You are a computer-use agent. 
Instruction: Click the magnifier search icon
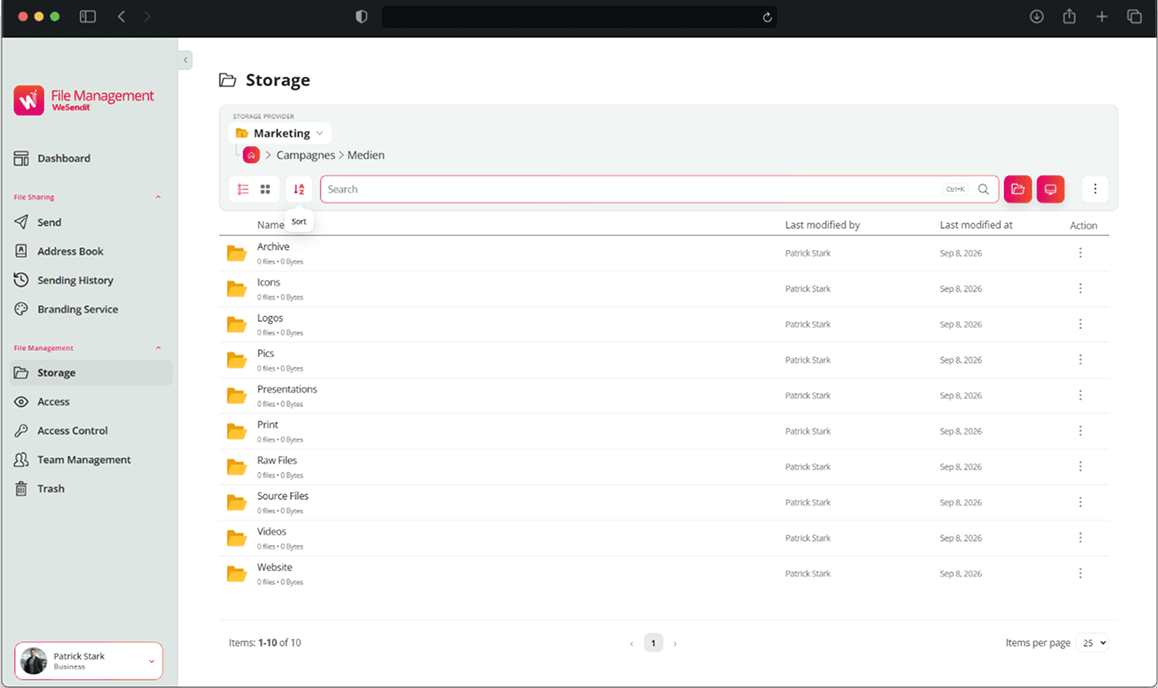click(x=983, y=190)
